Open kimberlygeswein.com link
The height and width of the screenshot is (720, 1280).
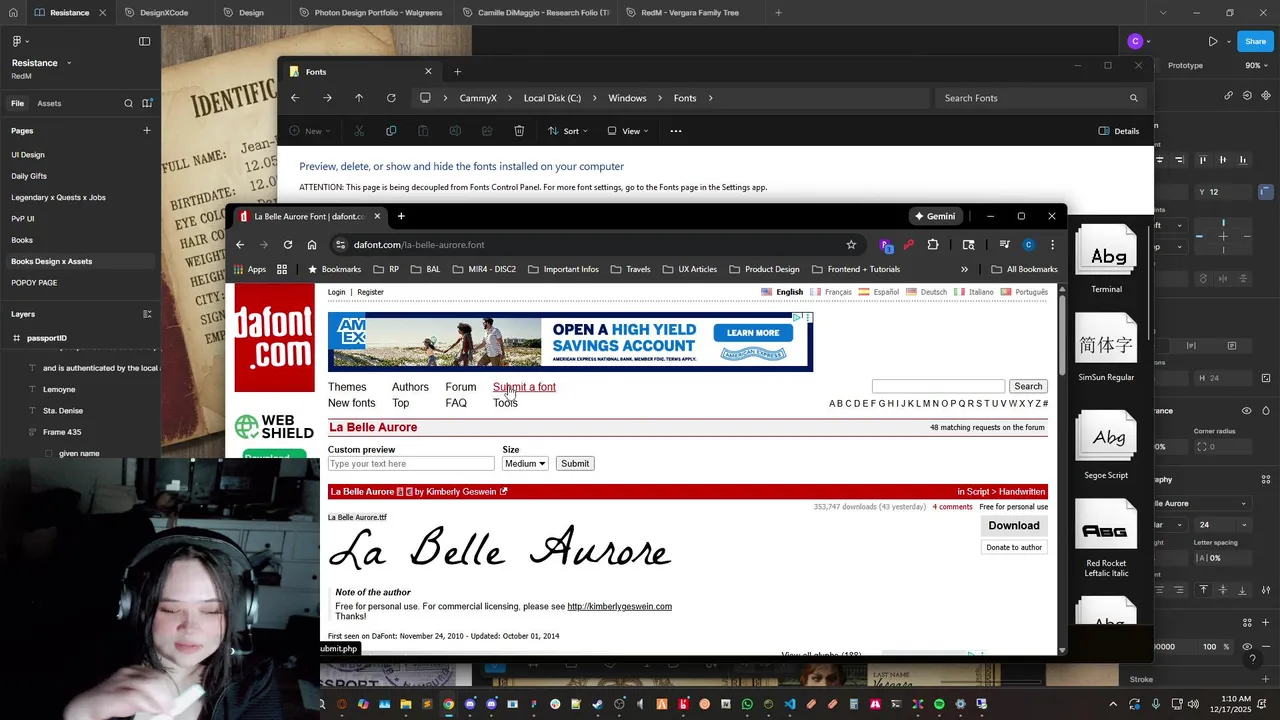point(619,606)
